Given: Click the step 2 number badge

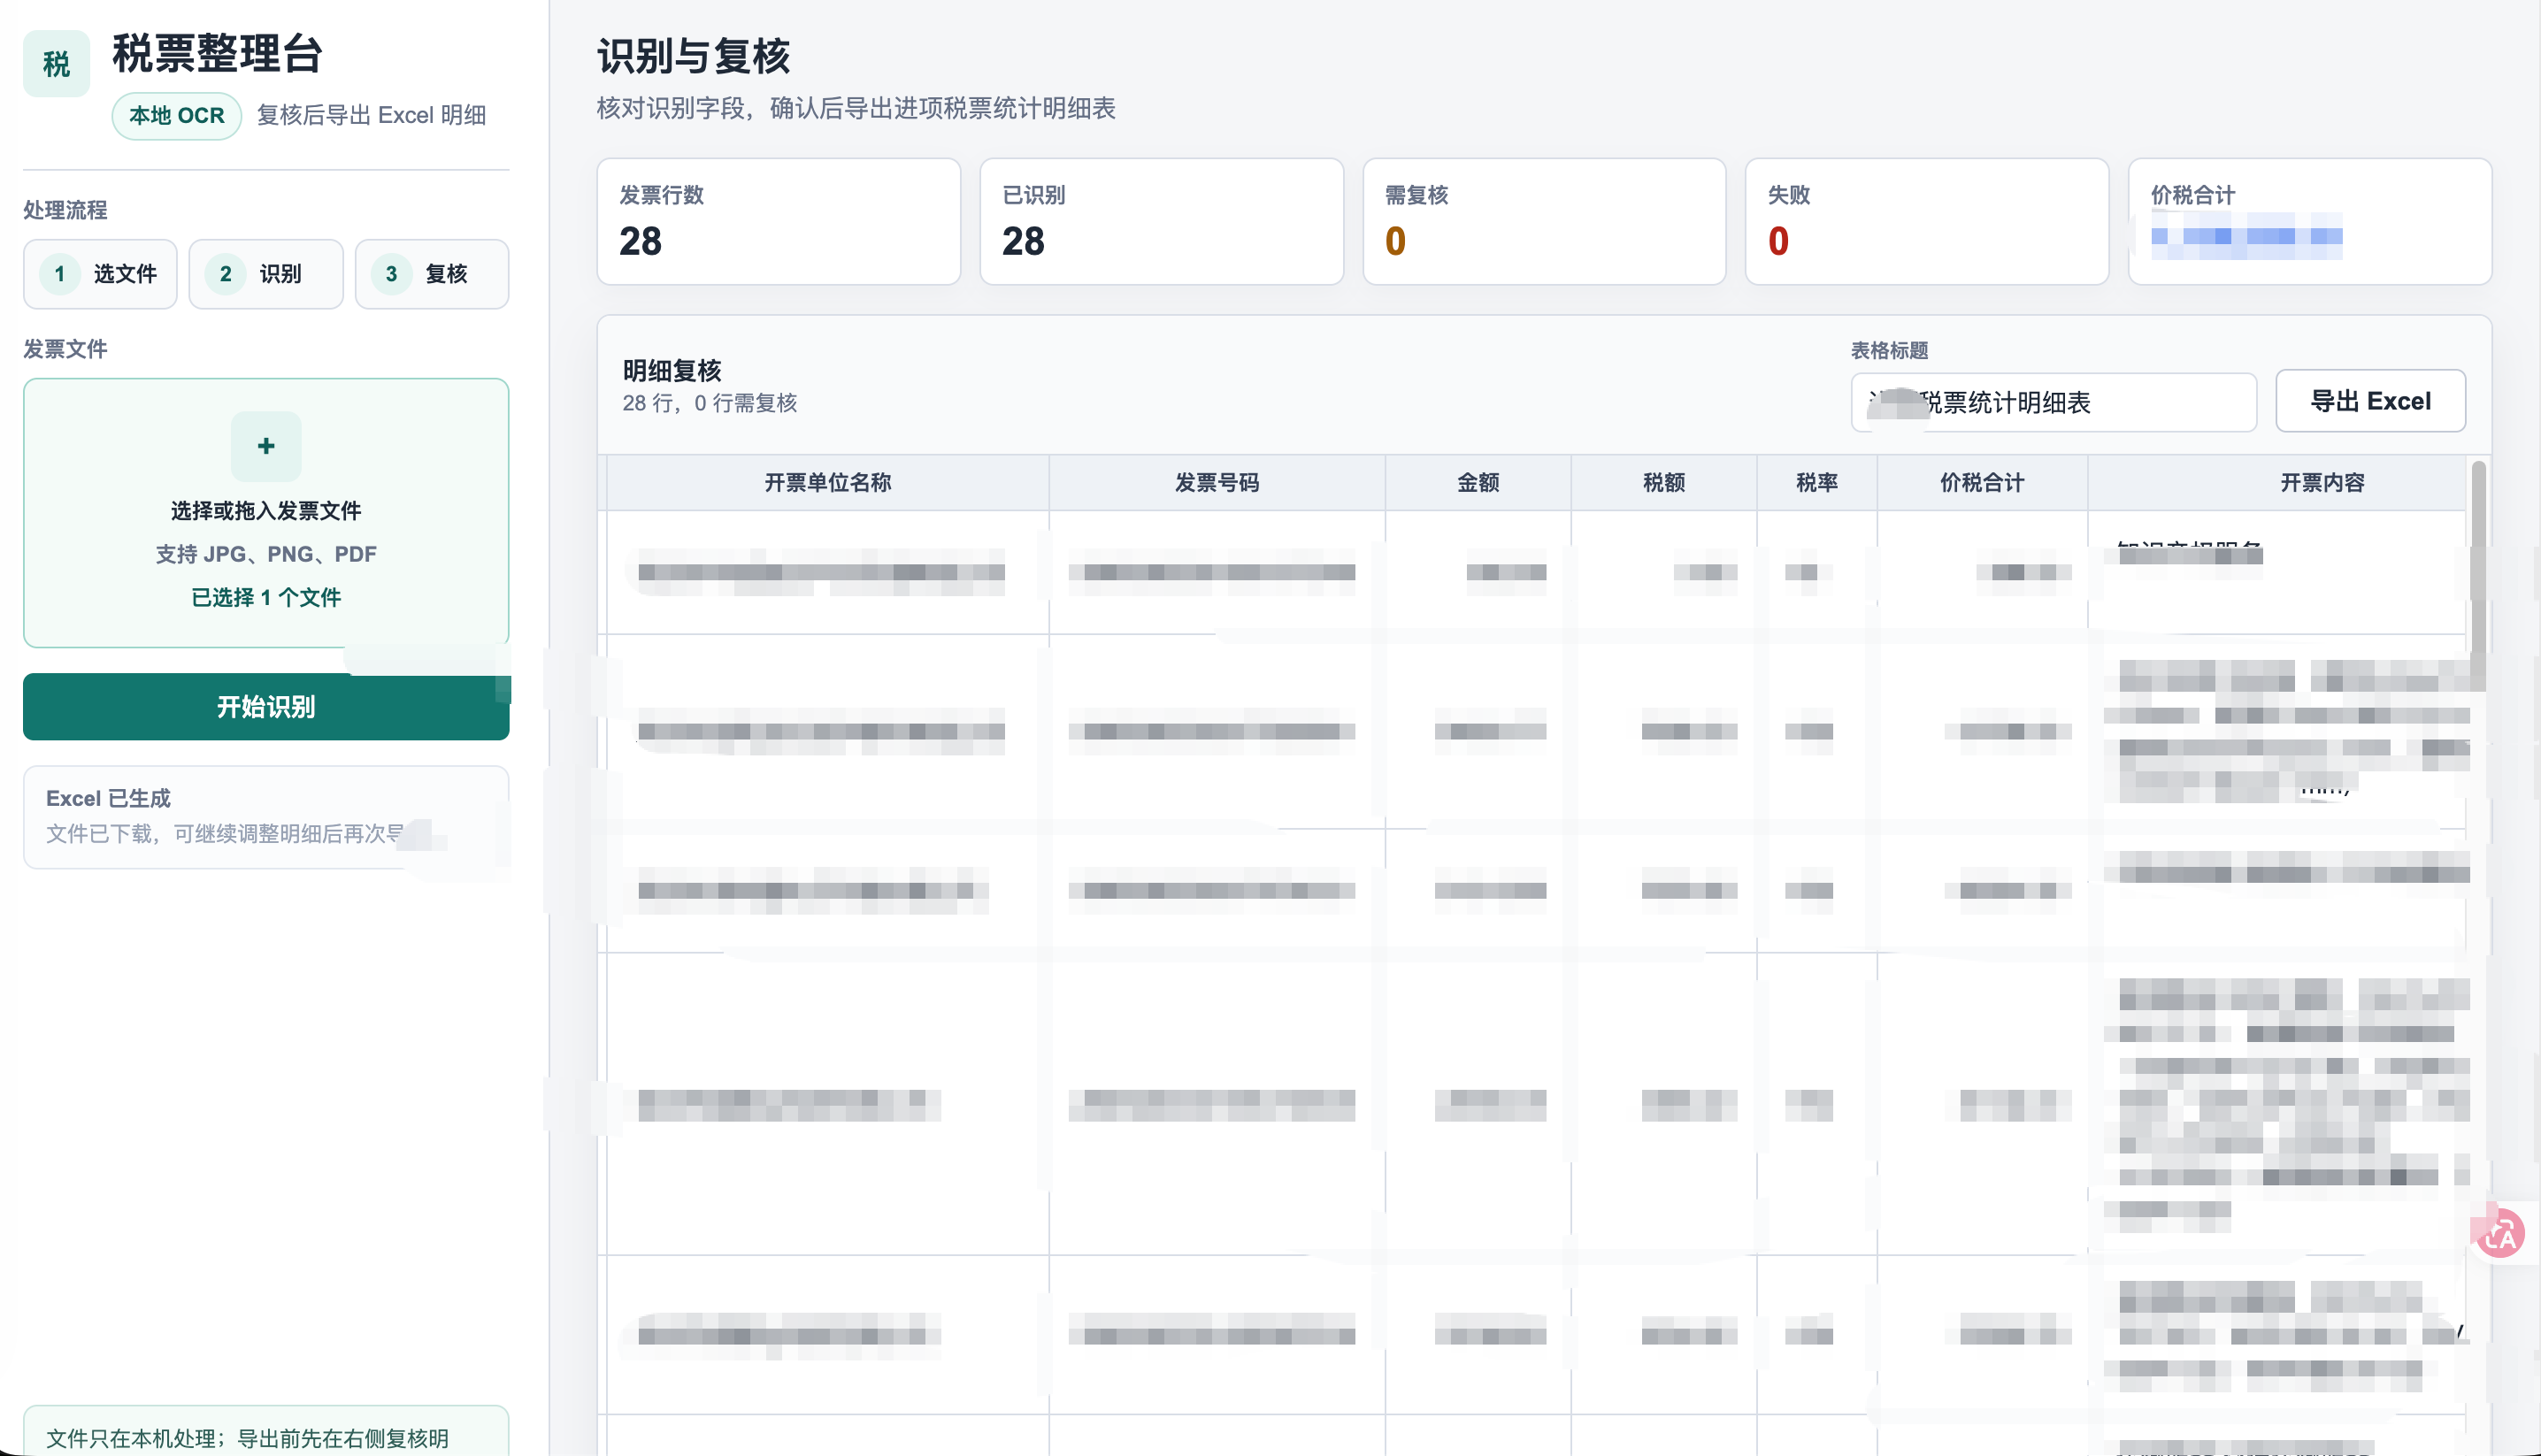Looking at the screenshot, I should click(x=226, y=274).
